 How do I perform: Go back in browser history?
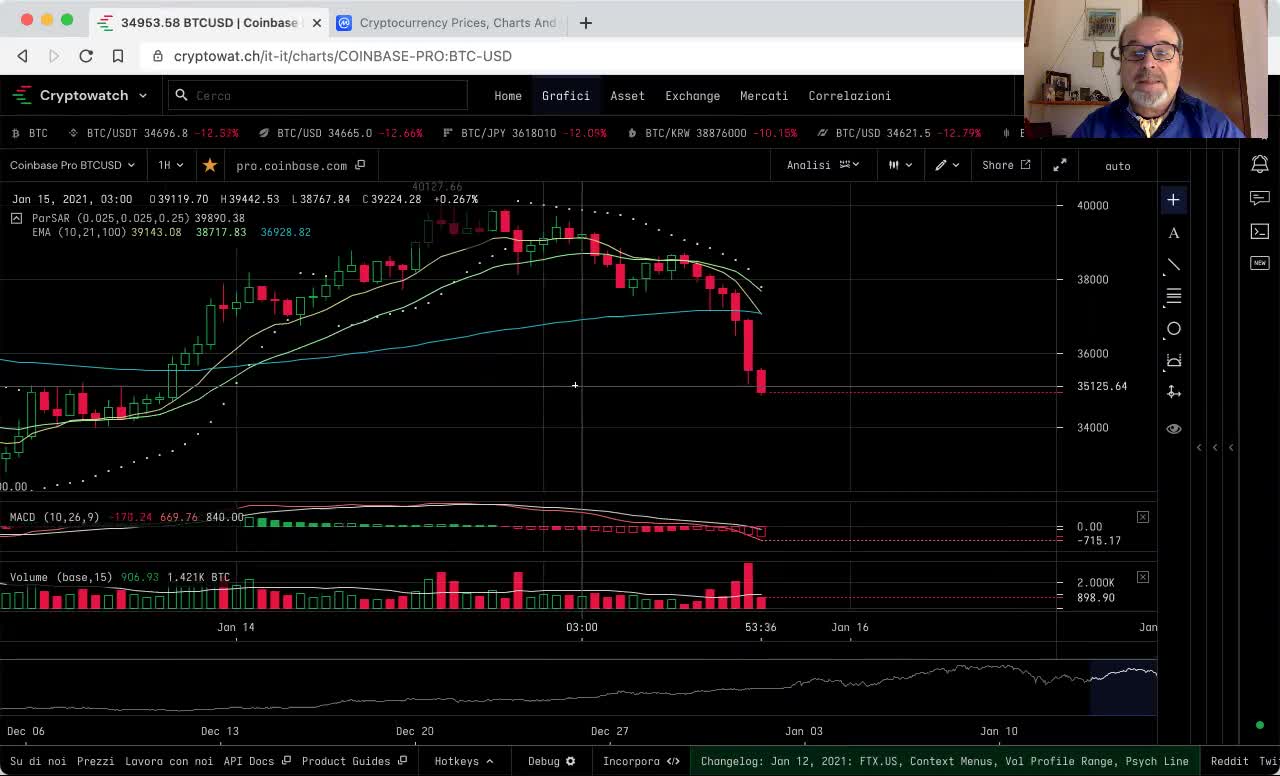click(x=23, y=56)
